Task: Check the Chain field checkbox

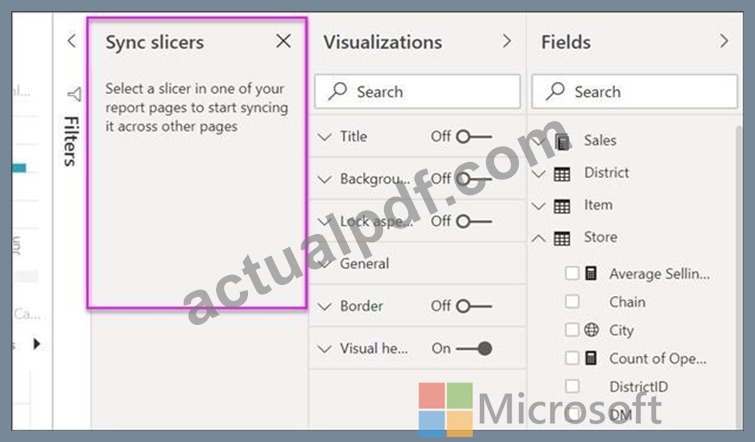Action: coord(572,302)
